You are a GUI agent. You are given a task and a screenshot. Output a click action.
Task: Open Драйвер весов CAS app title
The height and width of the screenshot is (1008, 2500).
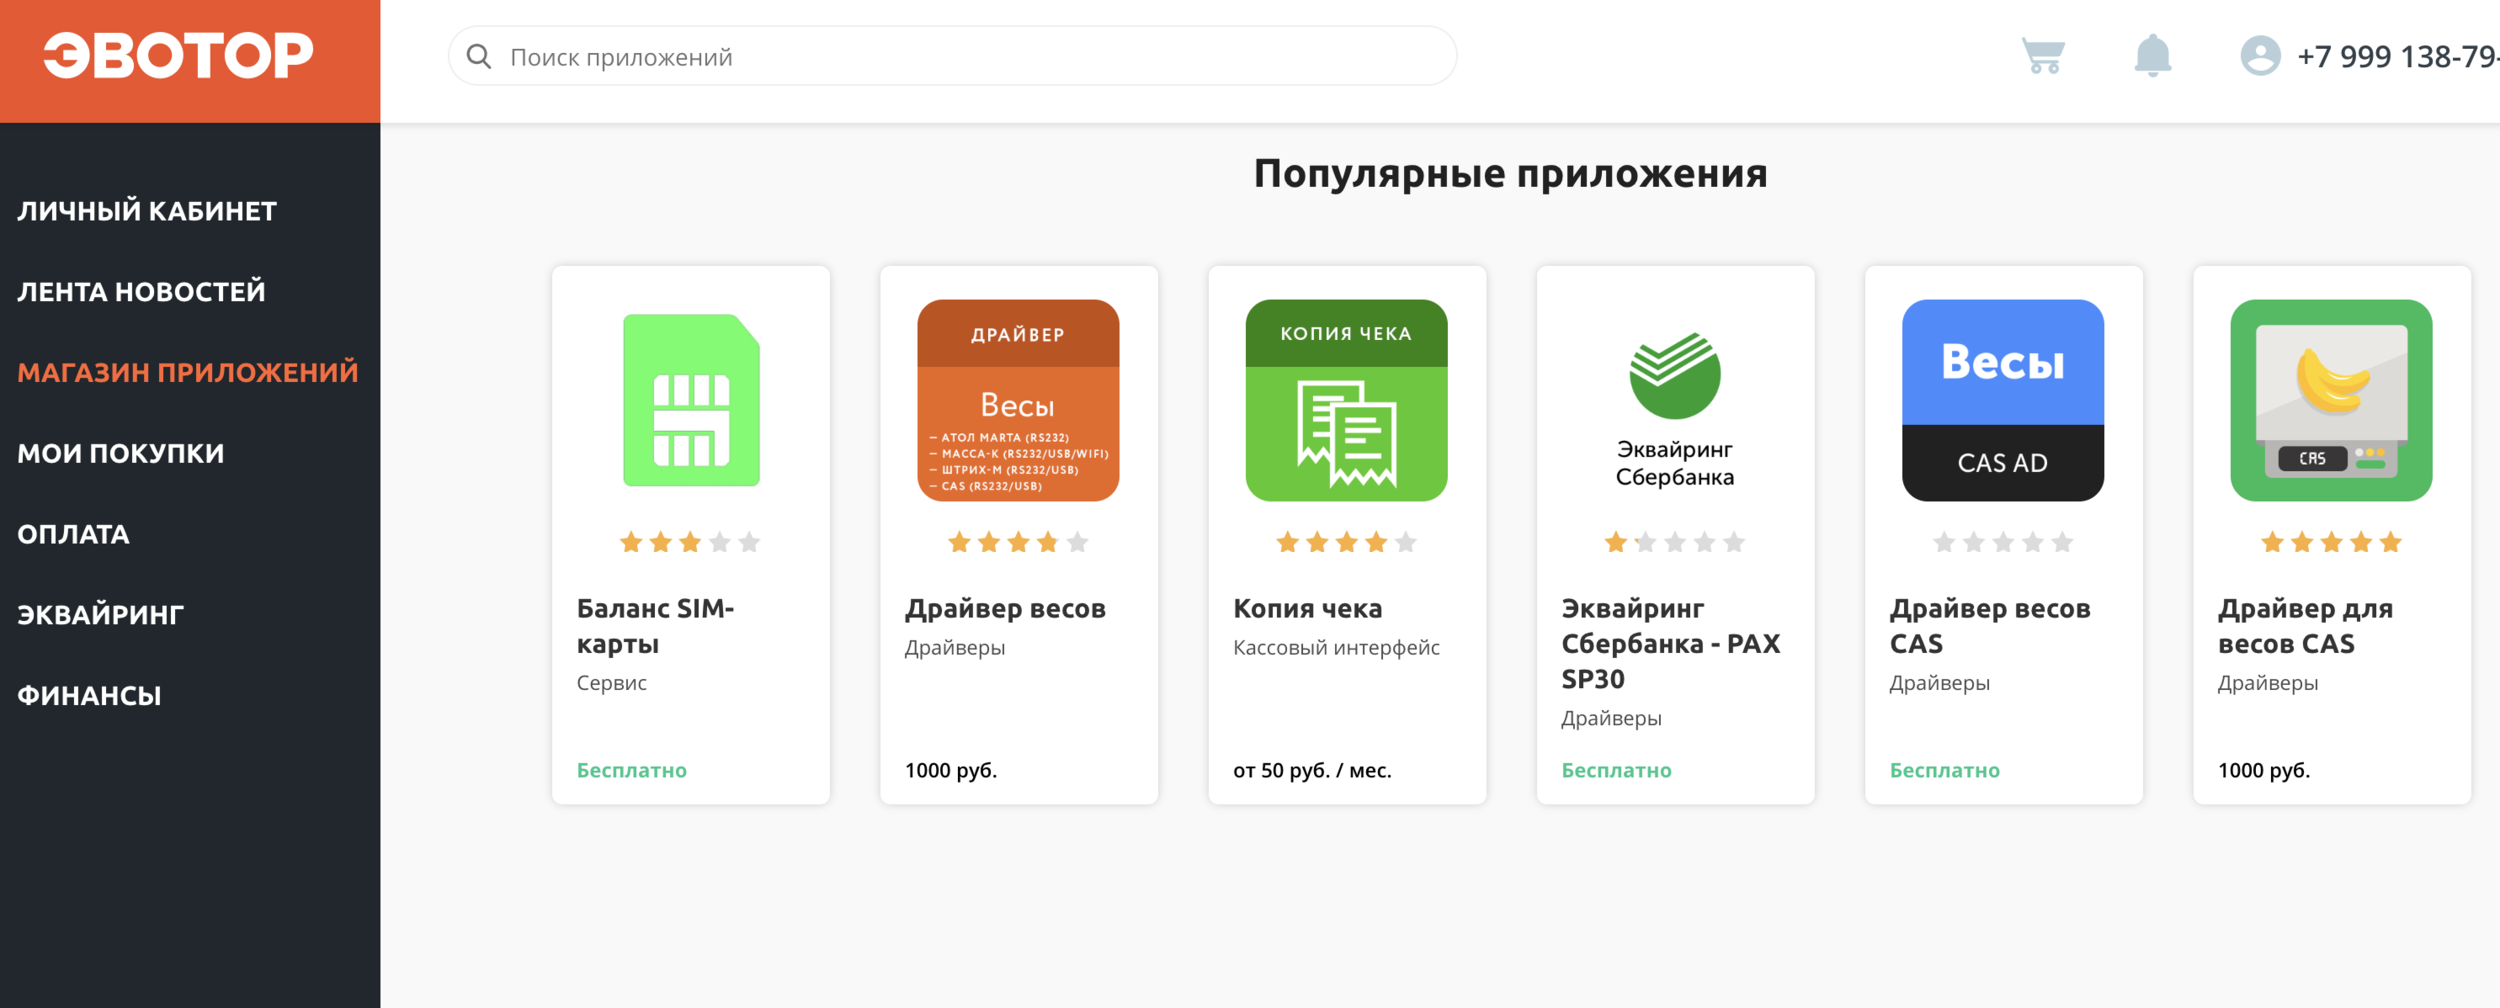coord(1989,626)
